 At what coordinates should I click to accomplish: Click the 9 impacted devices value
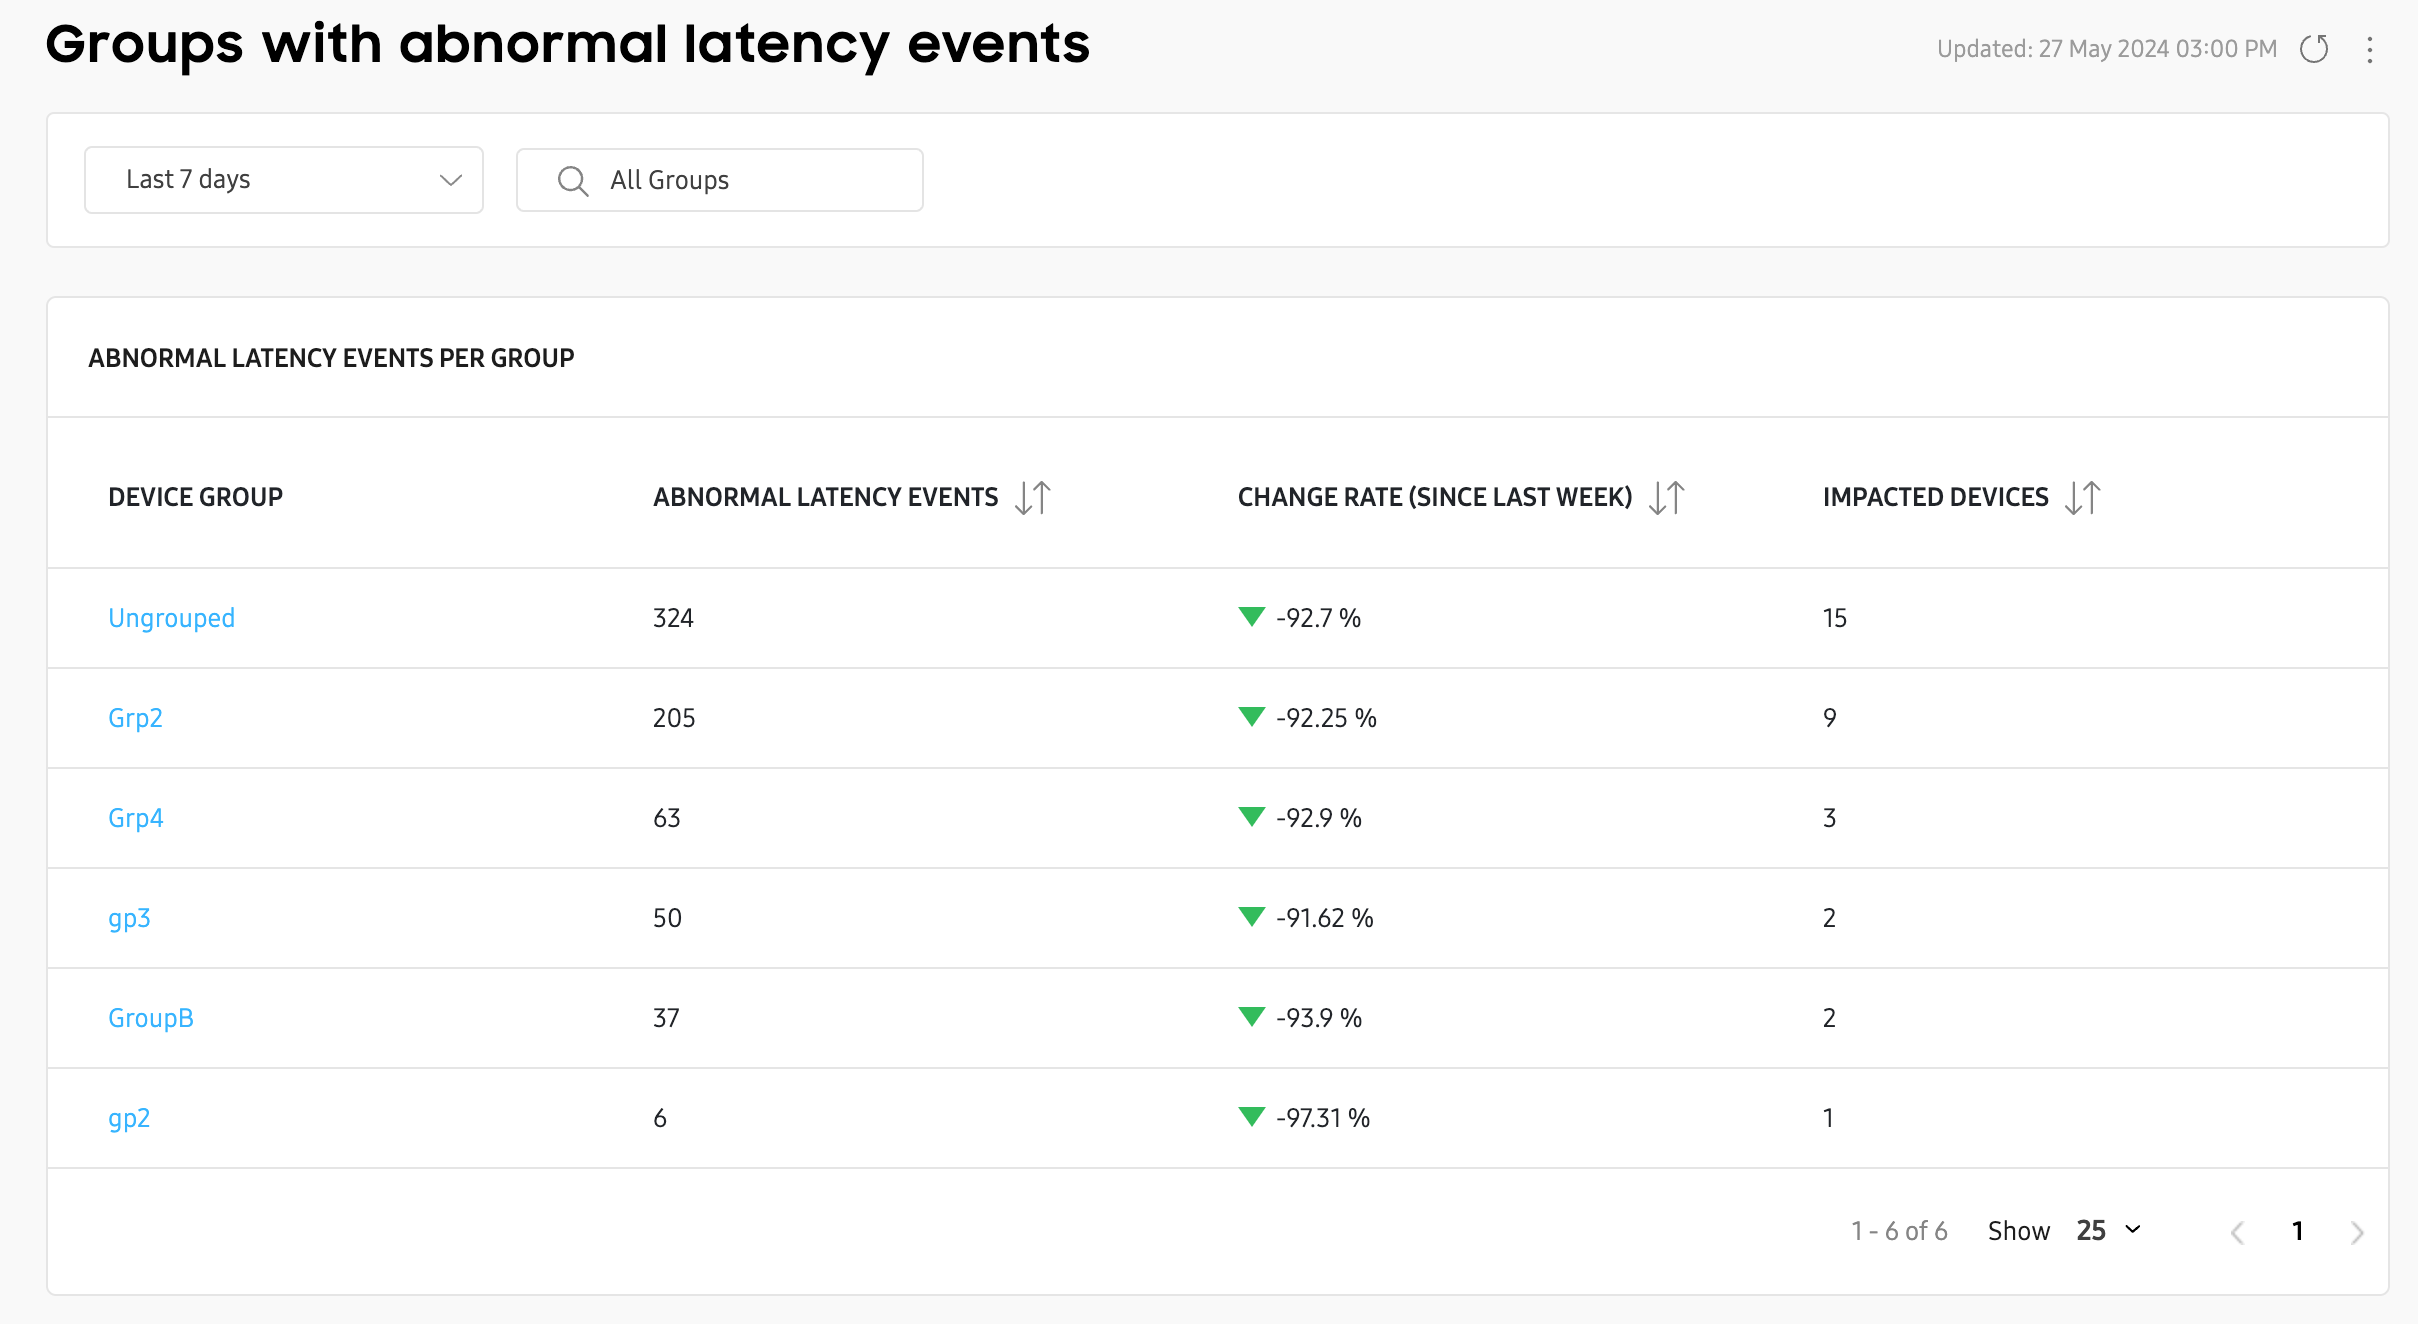pos(1830,718)
